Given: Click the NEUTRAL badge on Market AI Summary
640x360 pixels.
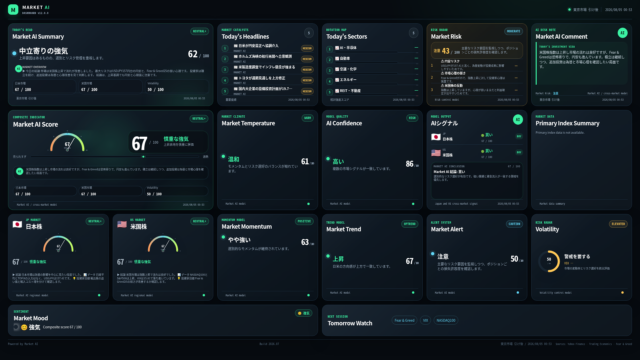Looking at the screenshot, I should pyautogui.click(x=199, y=31).
